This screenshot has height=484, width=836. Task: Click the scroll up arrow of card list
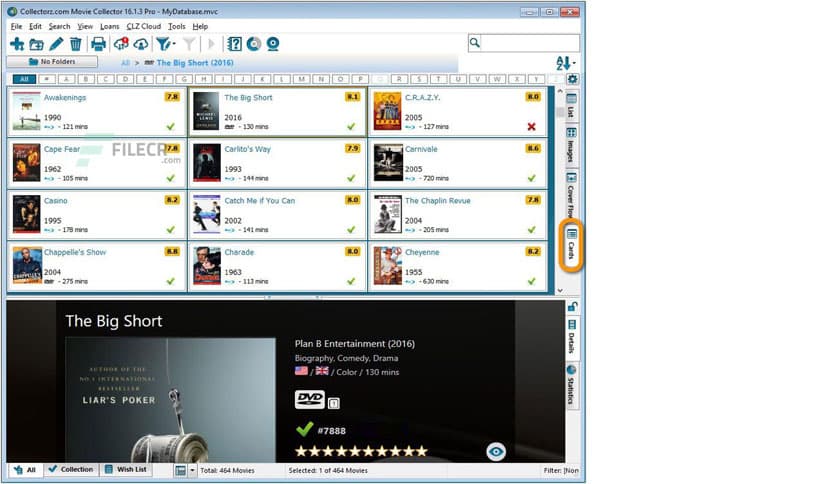tap(560, 92)
